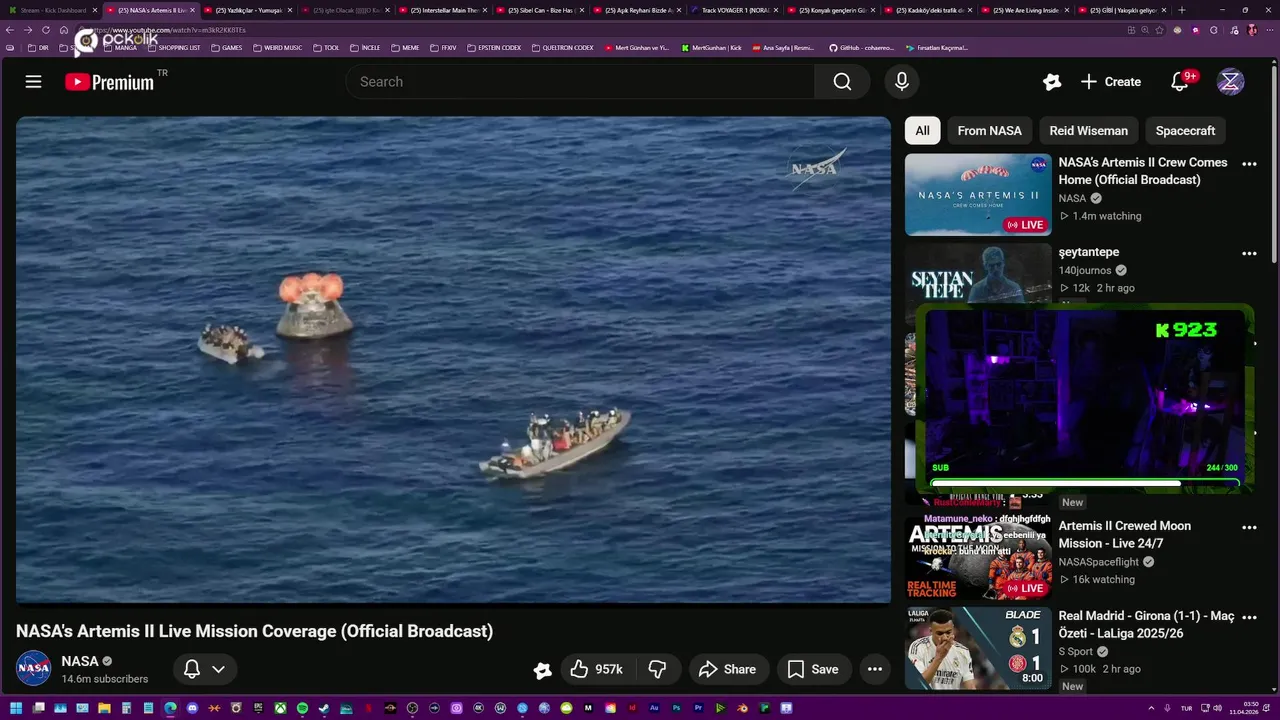Open Artemis II Crewed Moon Mission title link
The height and width of the screenshot is (720, 1280).
click(x=1124, y=534)
